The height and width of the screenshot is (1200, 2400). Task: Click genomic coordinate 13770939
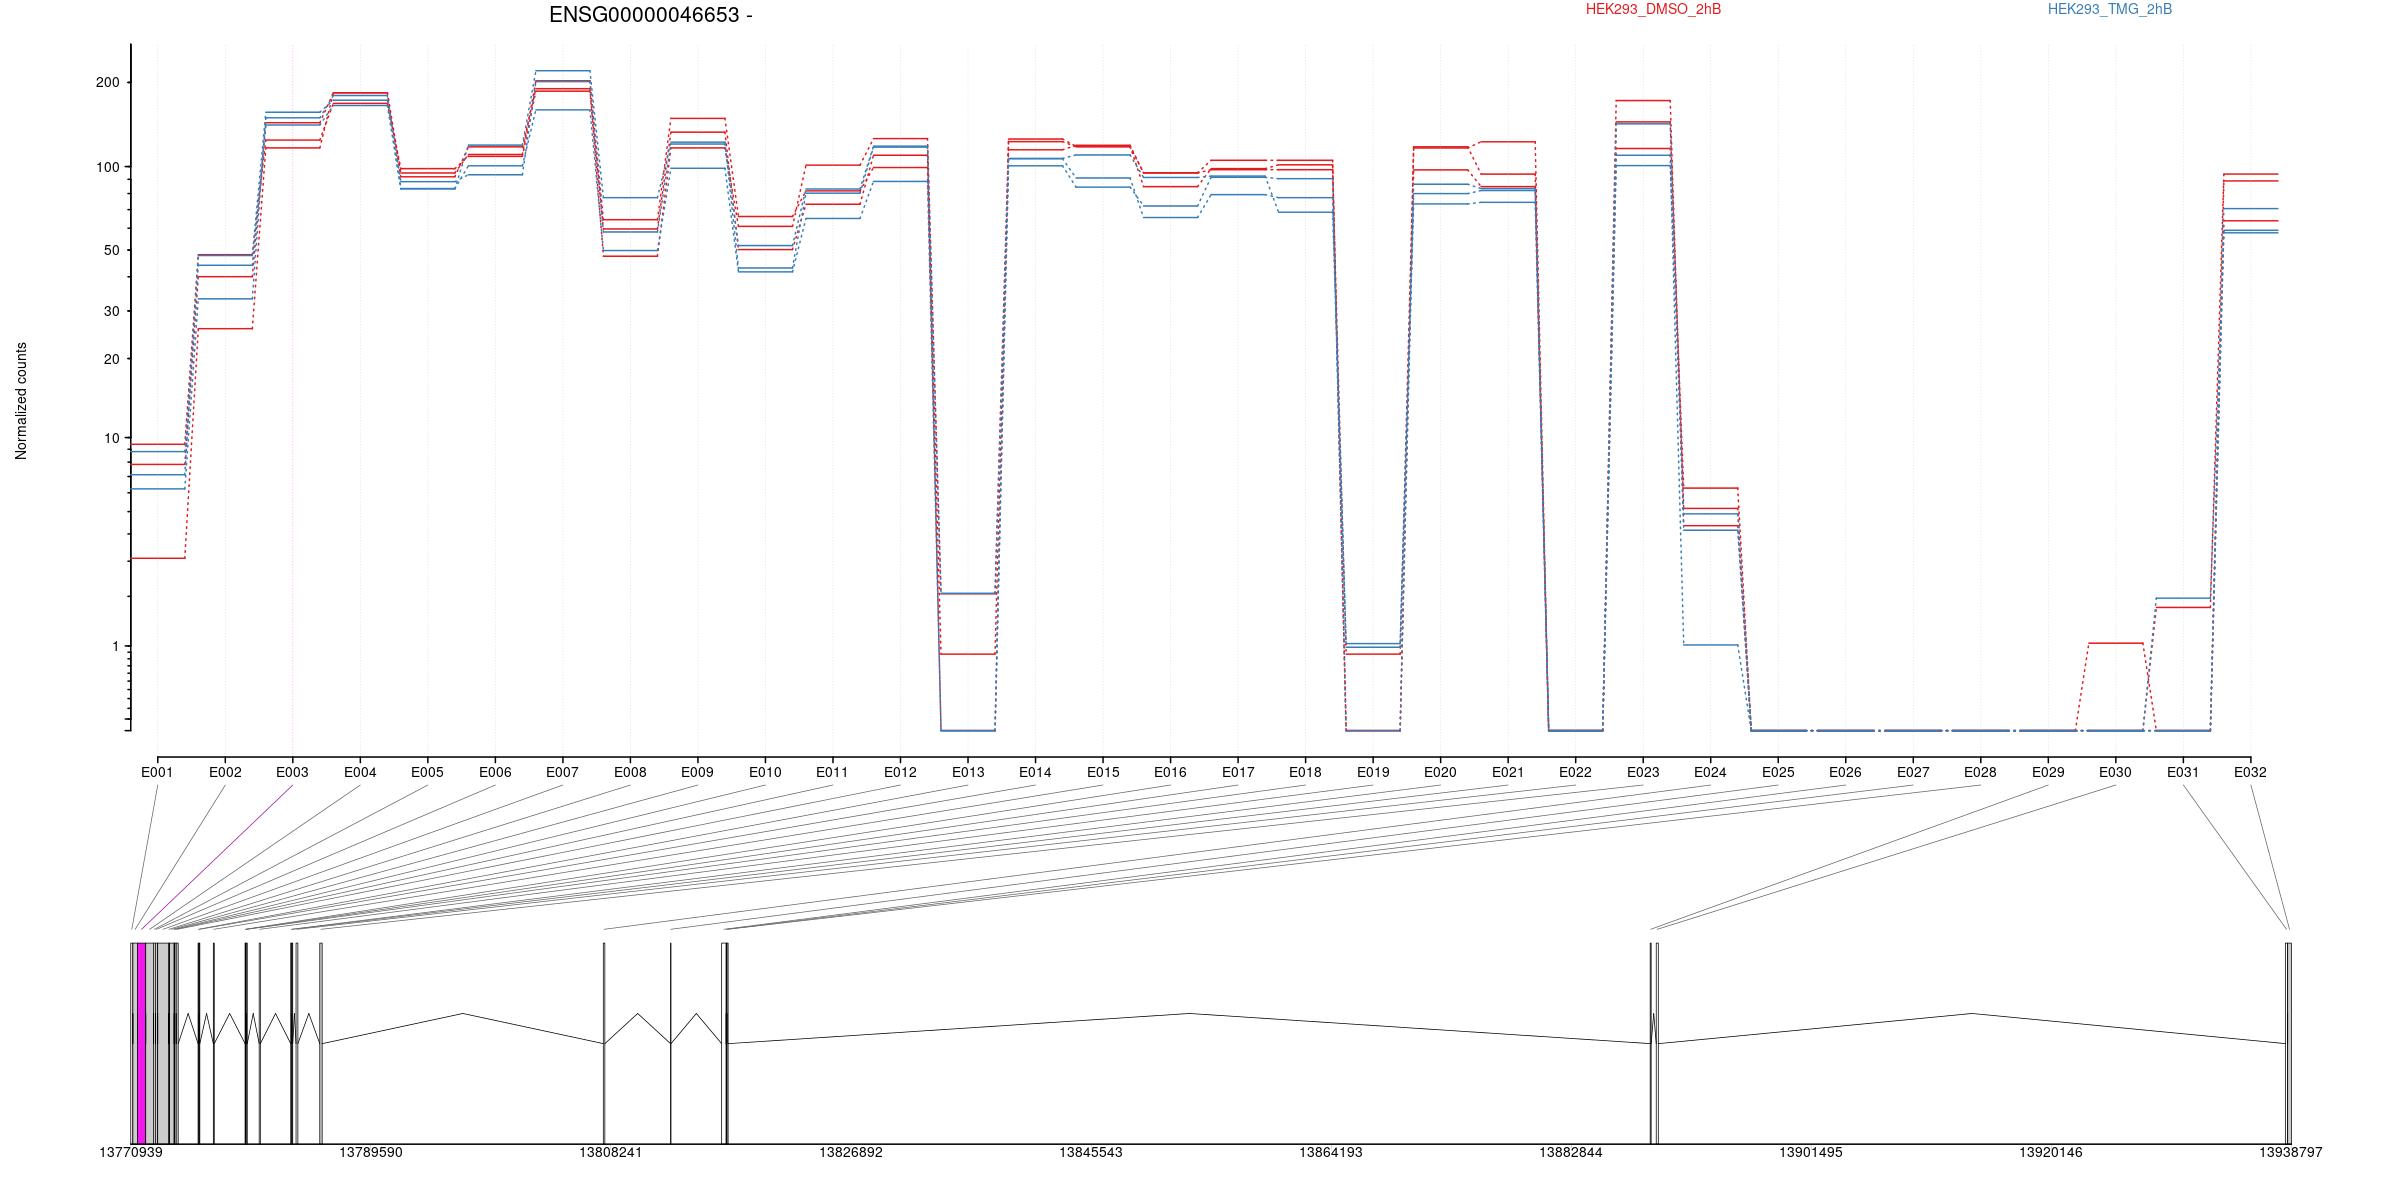pos(131,1152)
